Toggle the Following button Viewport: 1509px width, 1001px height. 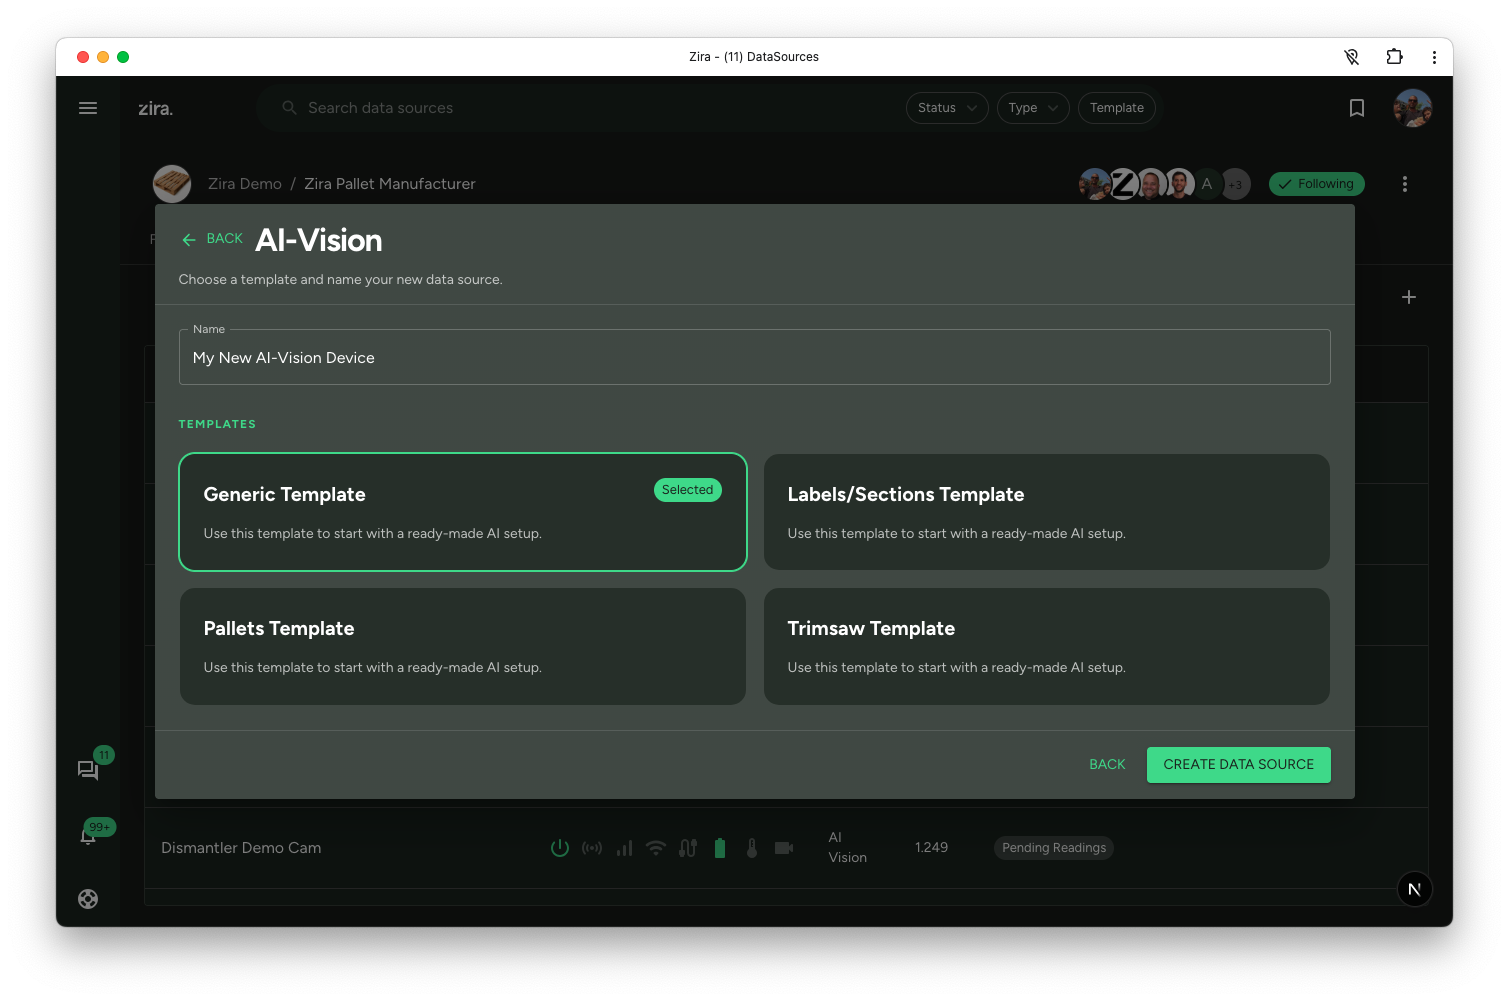pyautogui.click(x=1317, y=184)
